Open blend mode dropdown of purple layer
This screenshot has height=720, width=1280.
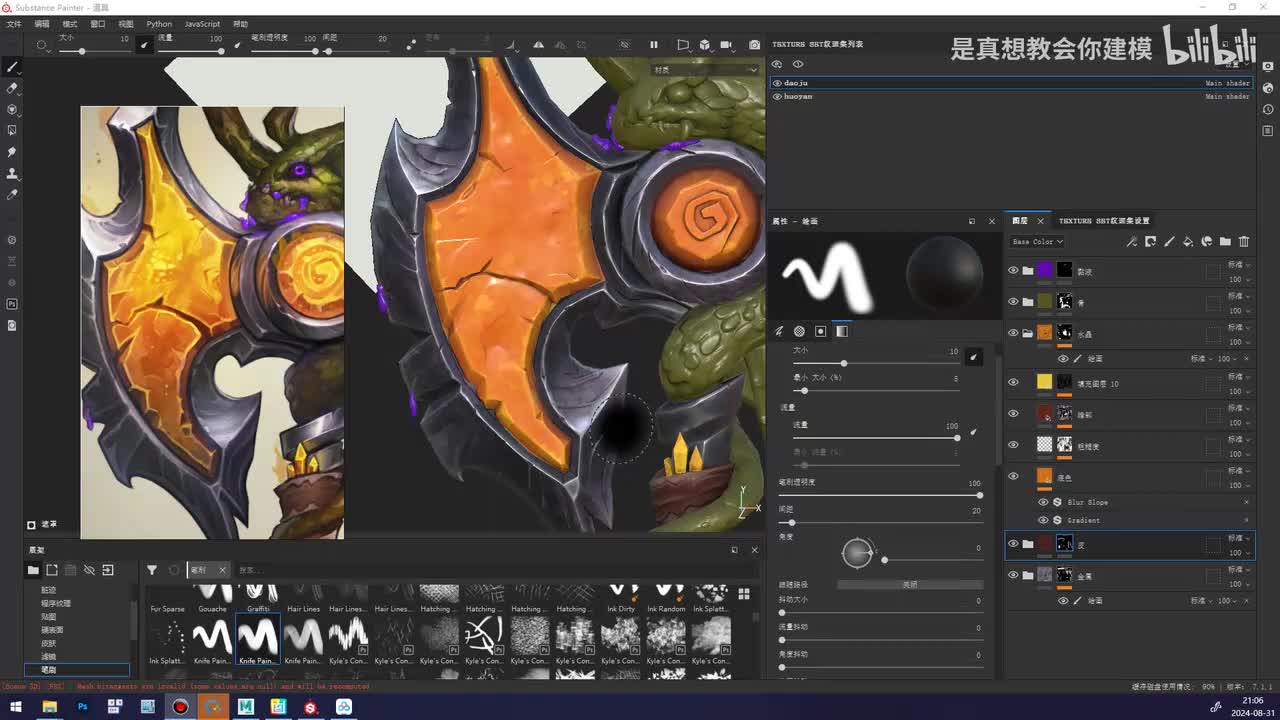(x=1237, y=265)
